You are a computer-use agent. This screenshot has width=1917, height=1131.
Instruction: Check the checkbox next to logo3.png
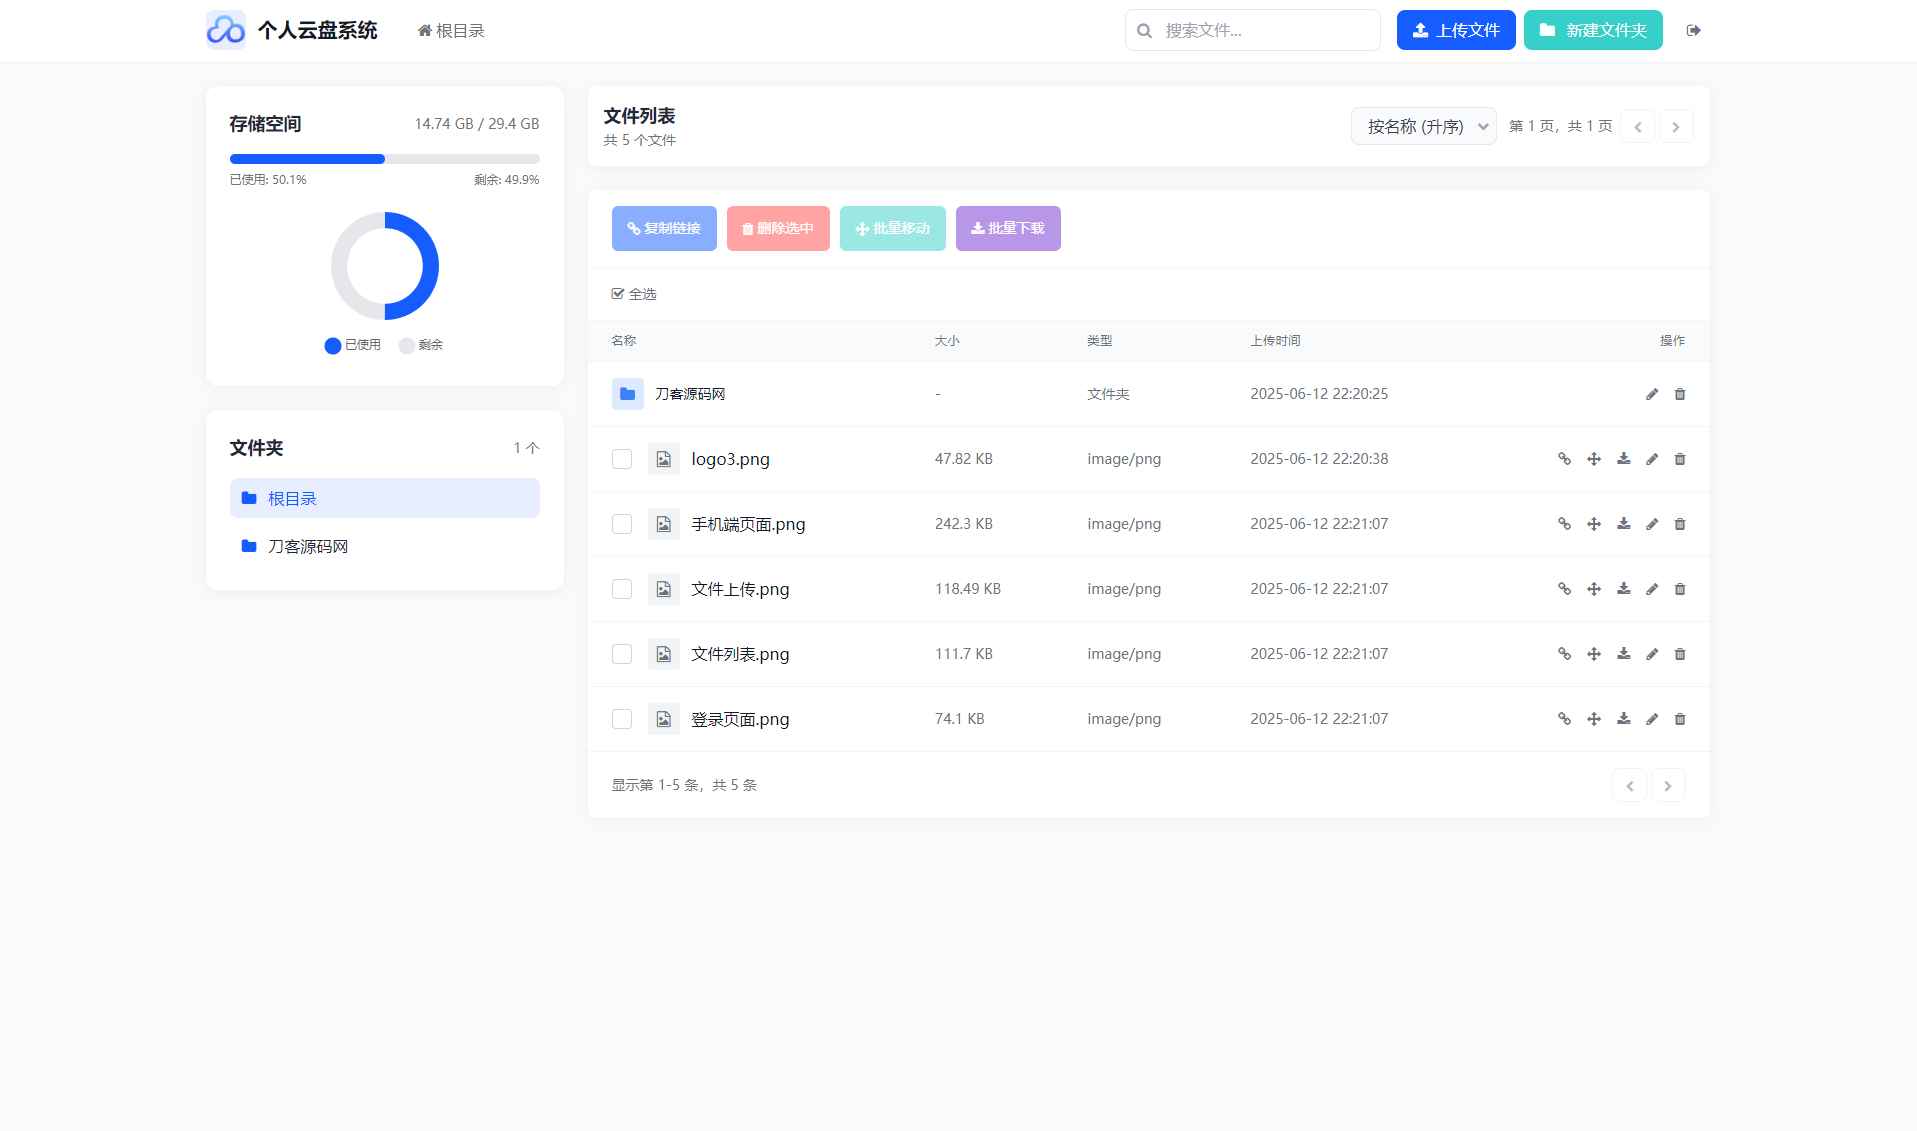click(621, 459)
